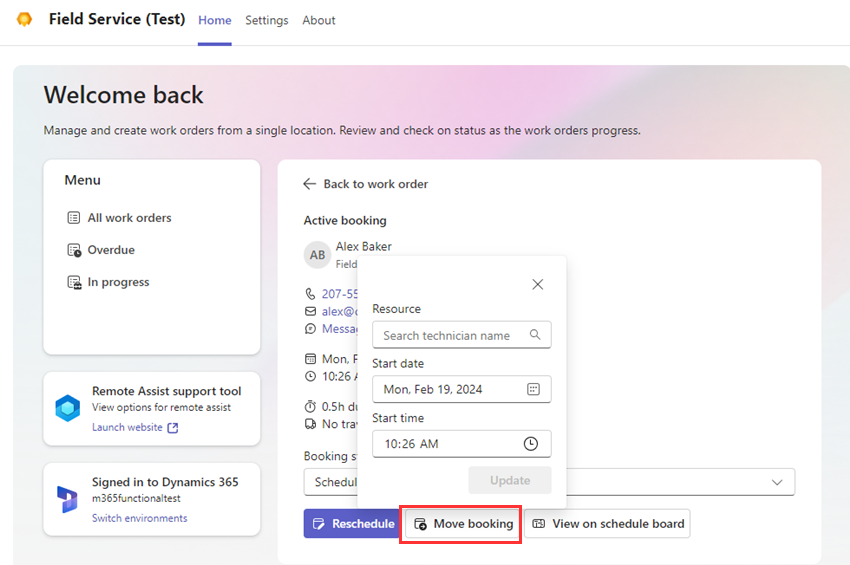
Task: Click the Move booking button
Action: pyautogui.click(x=461, y=524)
